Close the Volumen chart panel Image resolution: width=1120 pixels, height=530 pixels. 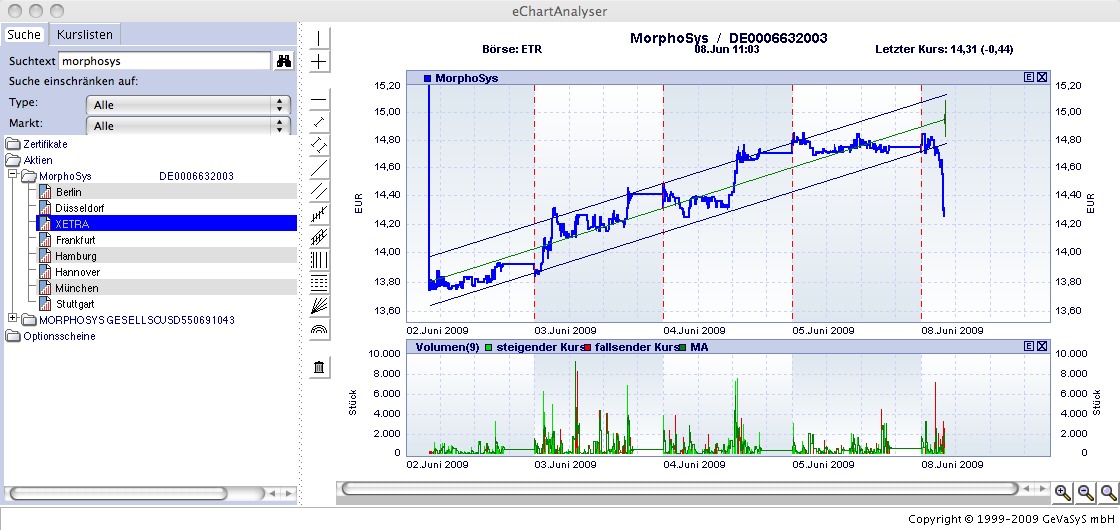point(1041,346)
